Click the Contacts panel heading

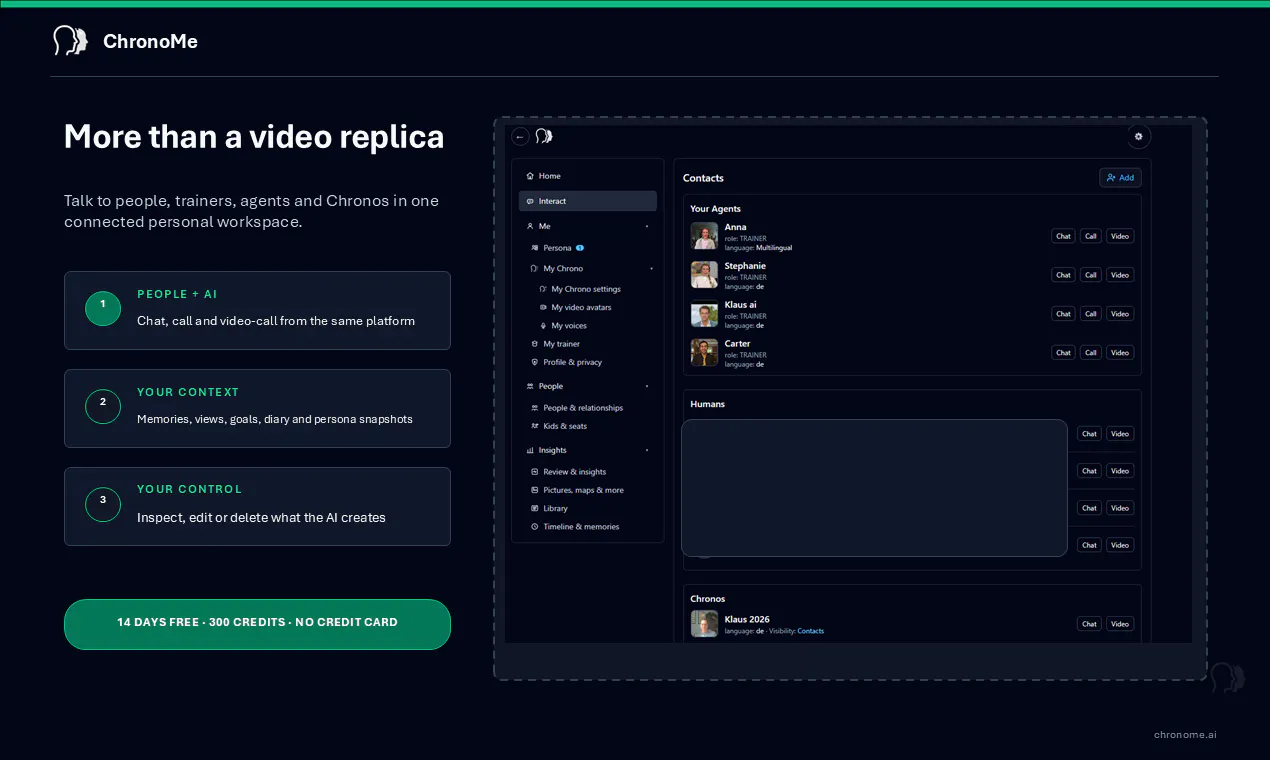703,178
